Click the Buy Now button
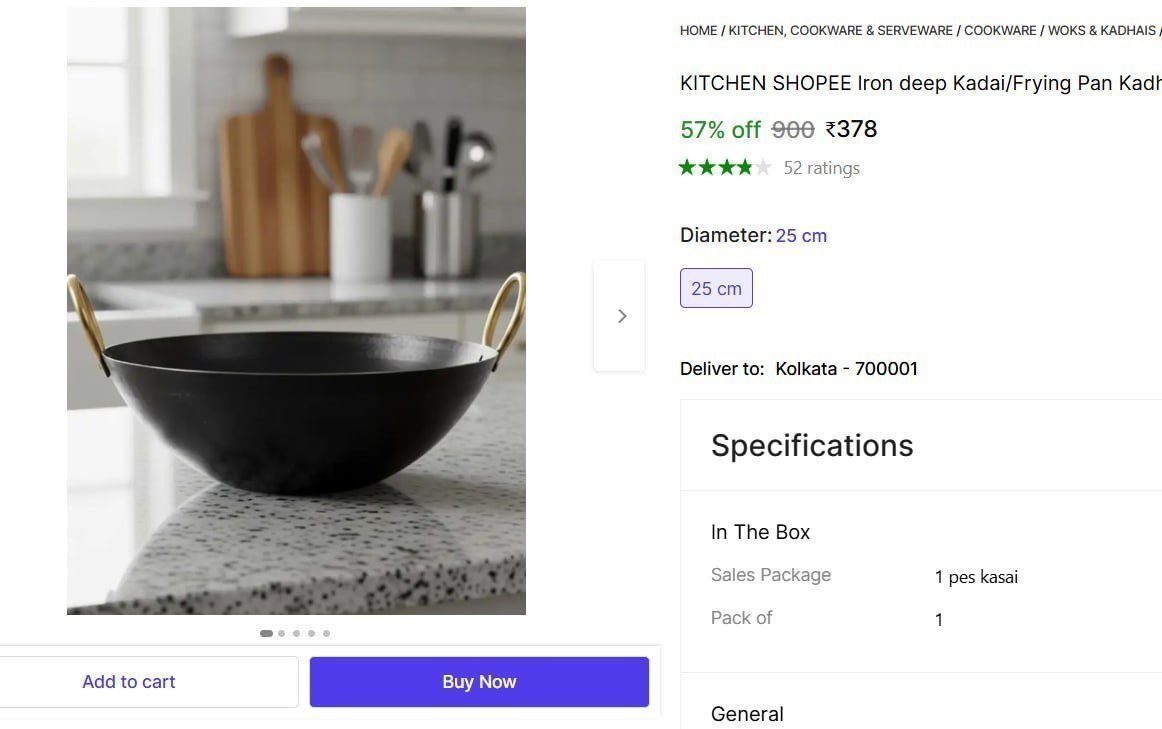Image resolution: width=1162 pixels, height=729 pixels. pos(479,682)
